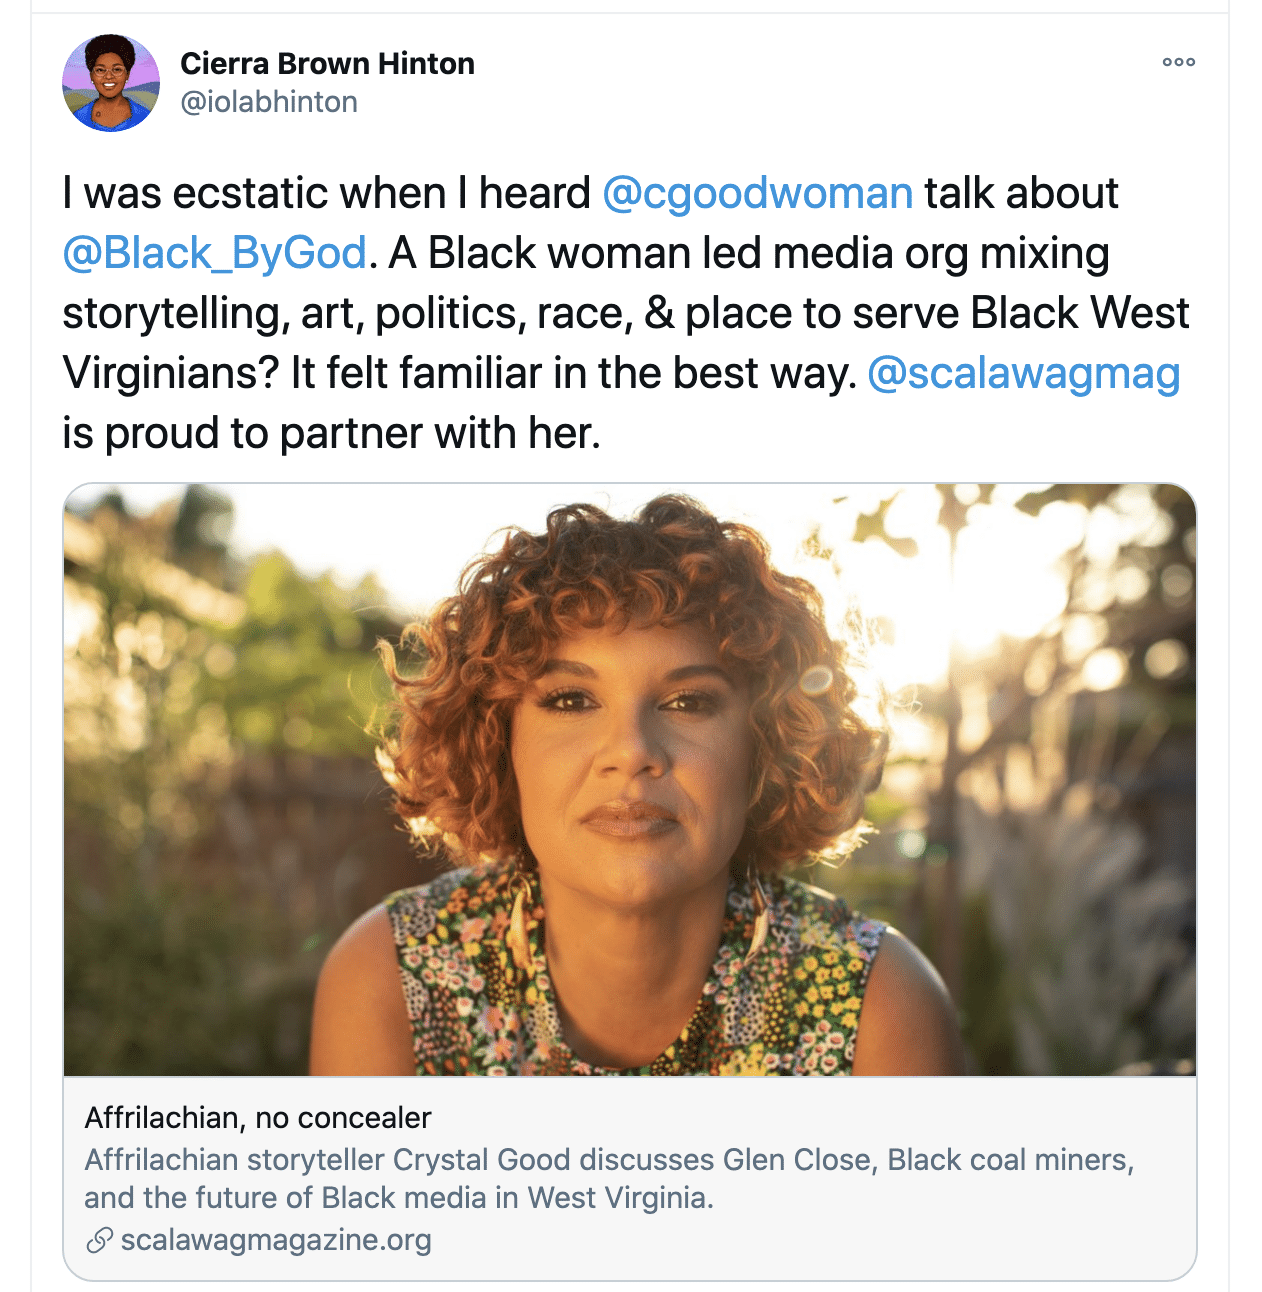Click "A Black woman led media org mixing"
This screenshot has height=1292, width=1262.
coord(749,253)
